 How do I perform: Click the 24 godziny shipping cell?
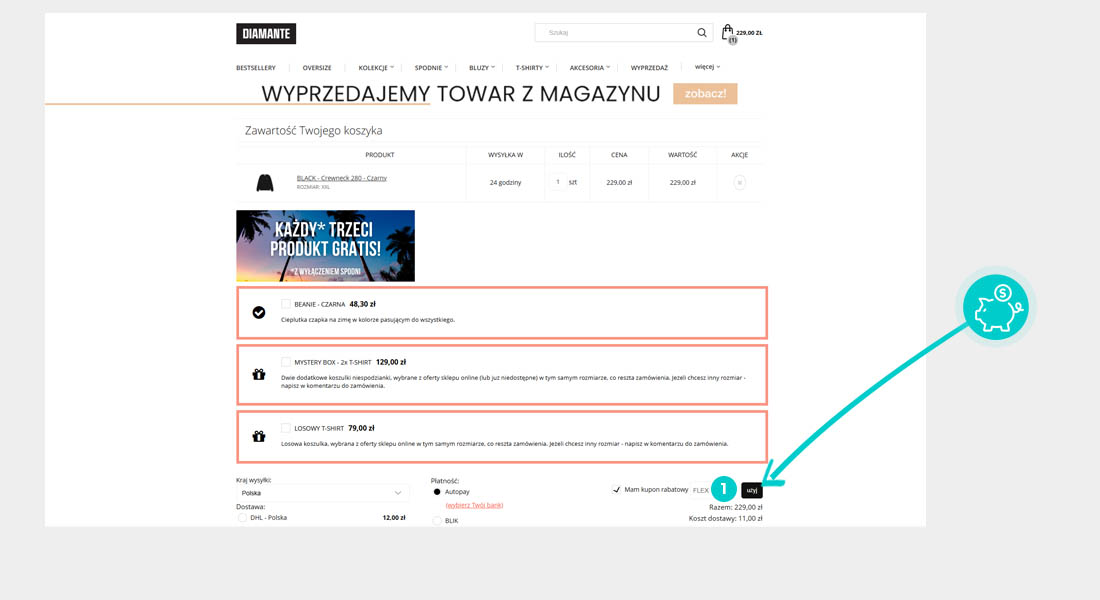505,182
